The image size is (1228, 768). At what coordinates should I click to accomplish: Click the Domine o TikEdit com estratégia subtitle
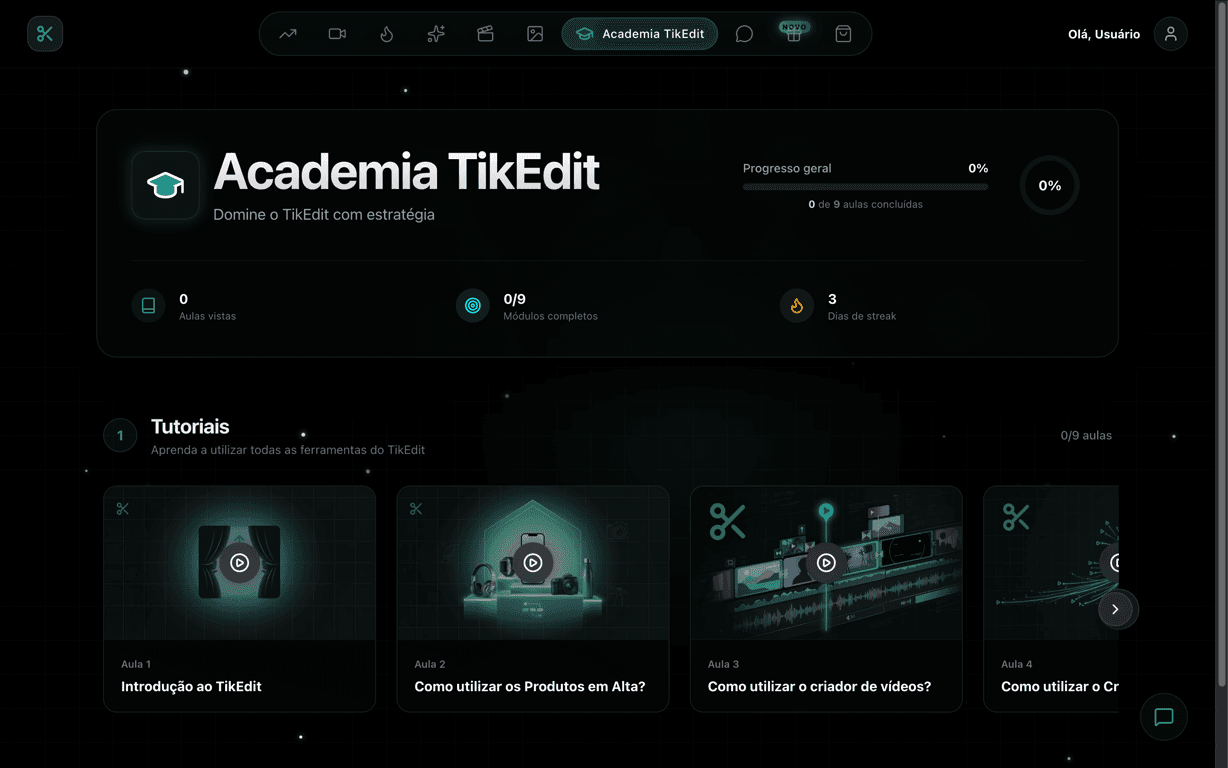click(x=324, y=215)
